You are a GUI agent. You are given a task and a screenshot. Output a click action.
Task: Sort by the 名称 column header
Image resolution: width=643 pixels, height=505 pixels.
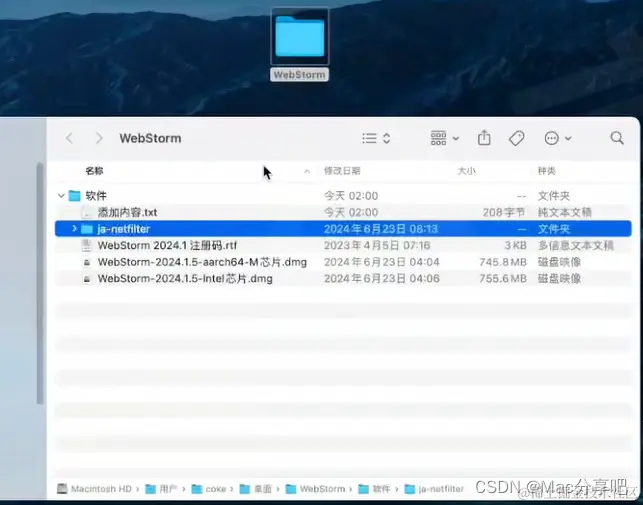(94, 171)
